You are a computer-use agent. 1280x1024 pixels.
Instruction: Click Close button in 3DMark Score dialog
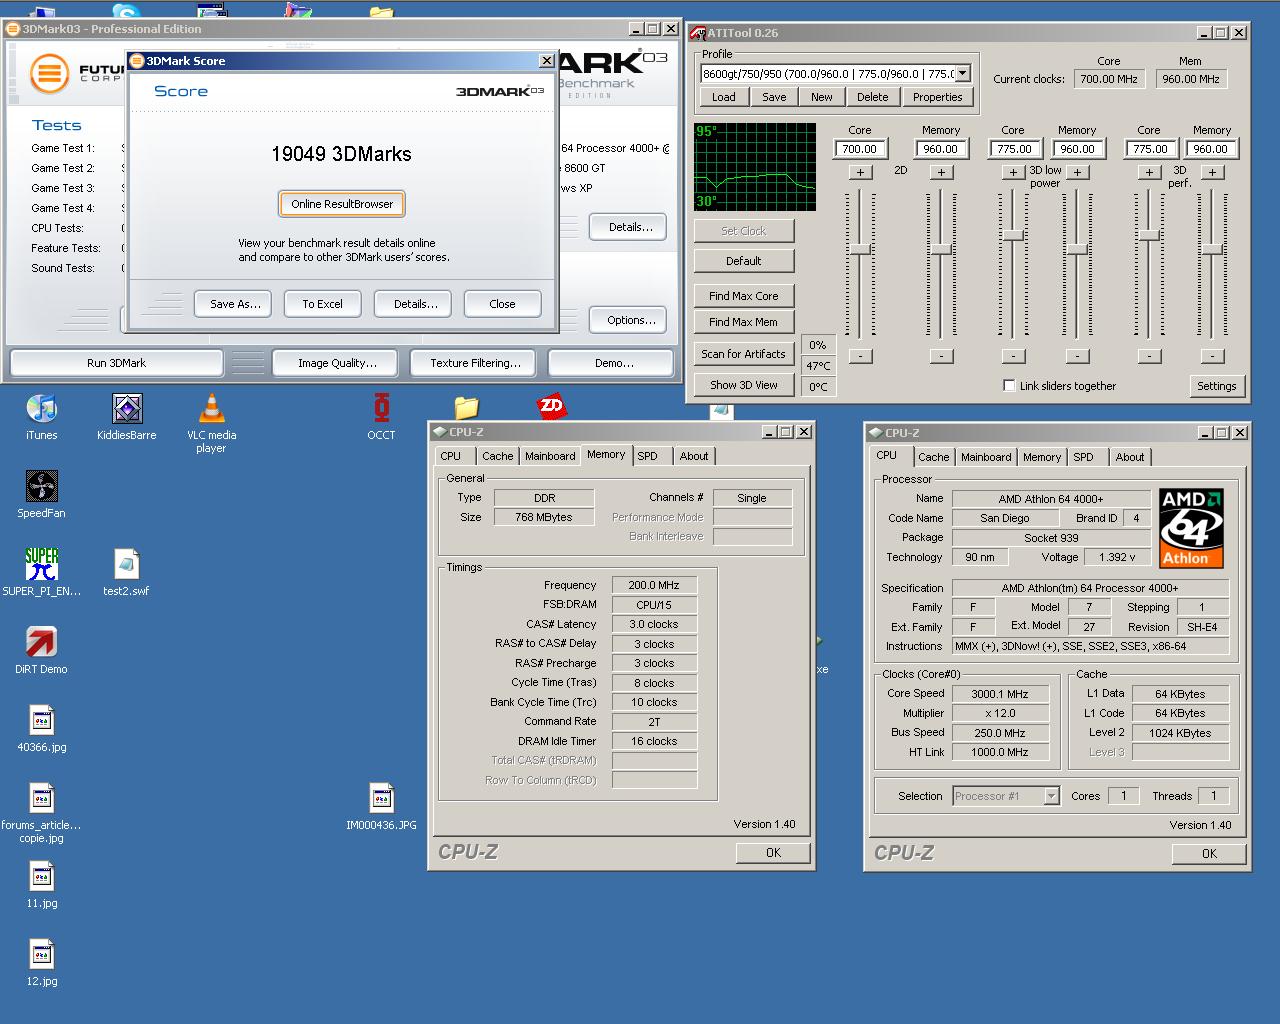[x=502, y=304]
